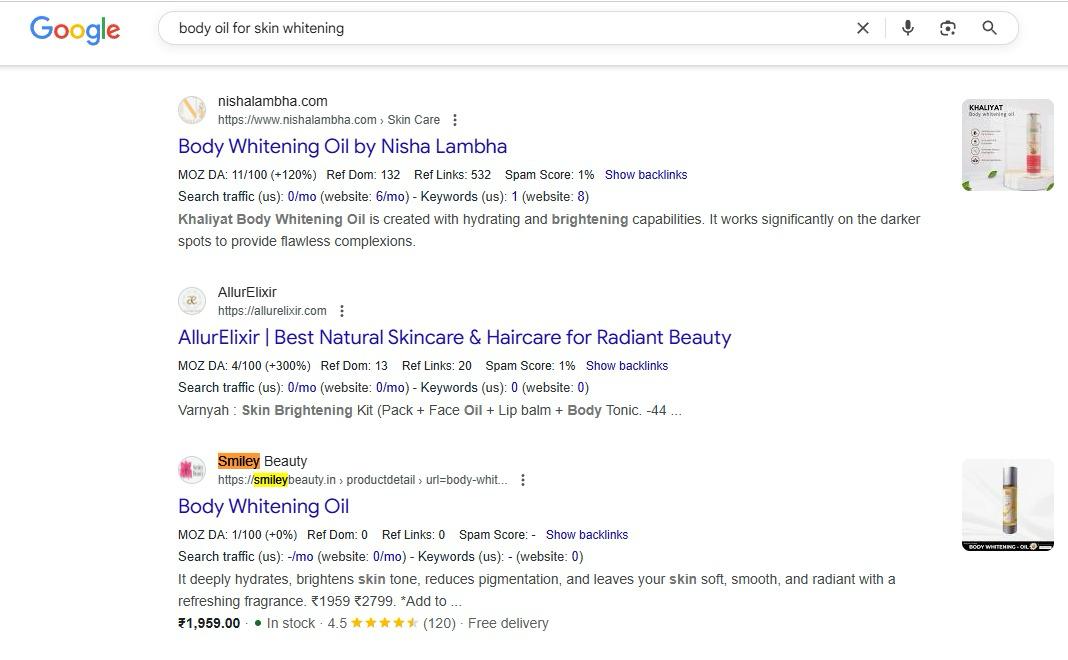Open 'Body Whitening Oil by Nisha Lambha' result
Image resolution: width=1068 pixels, height=660 pixels.
342,146
